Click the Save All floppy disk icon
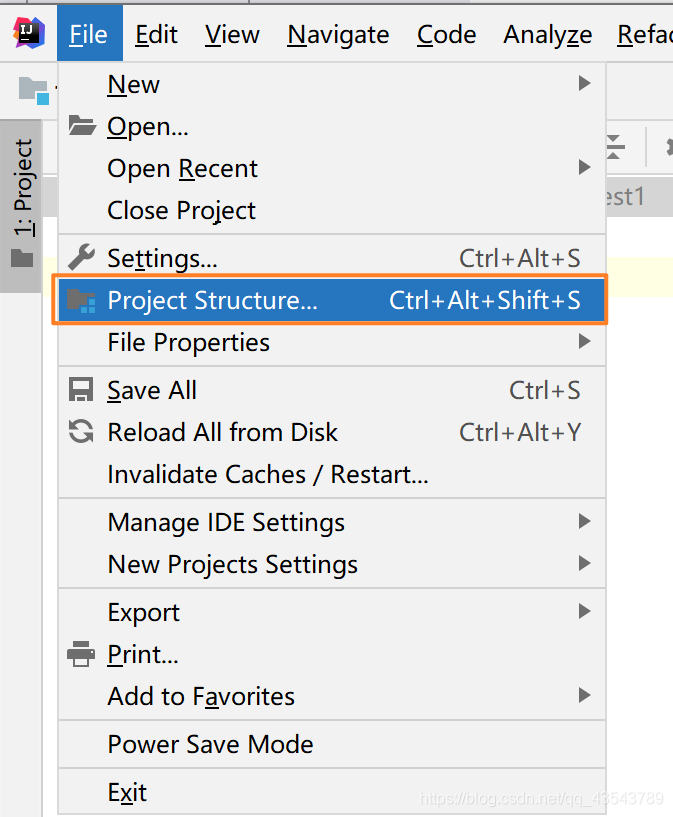Viewport: 673px width, 817px height. [81, 390]
